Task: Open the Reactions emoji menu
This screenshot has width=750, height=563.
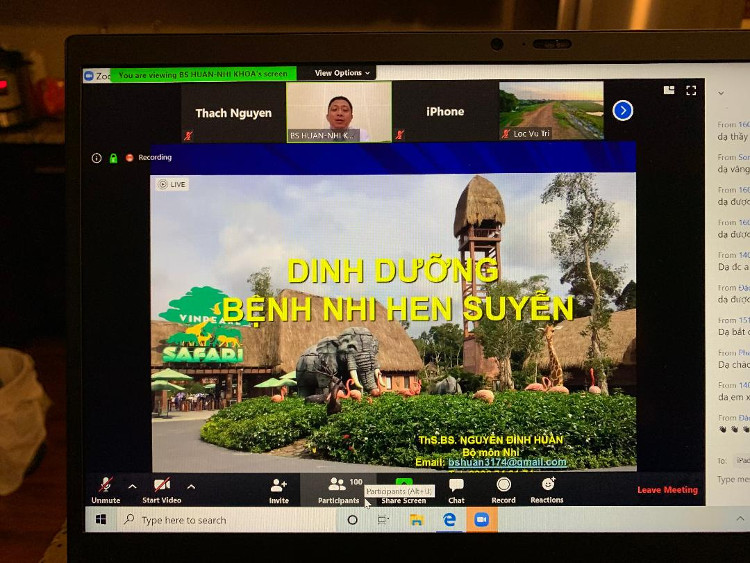Action: pos(547,491)
